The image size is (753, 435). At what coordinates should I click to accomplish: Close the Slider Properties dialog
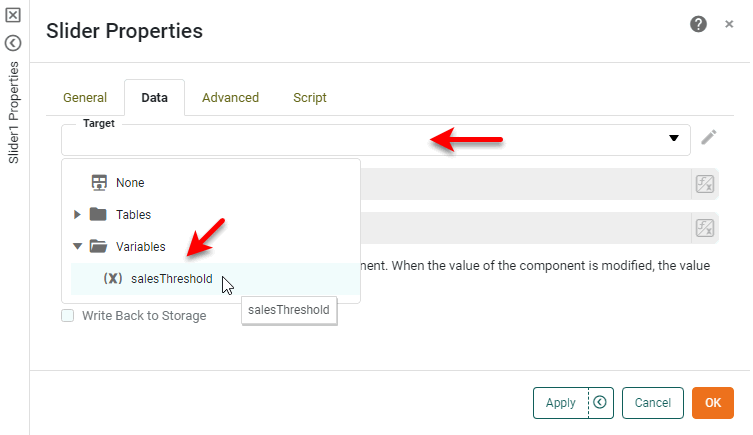pyautogui.click(x=729, y=24)
